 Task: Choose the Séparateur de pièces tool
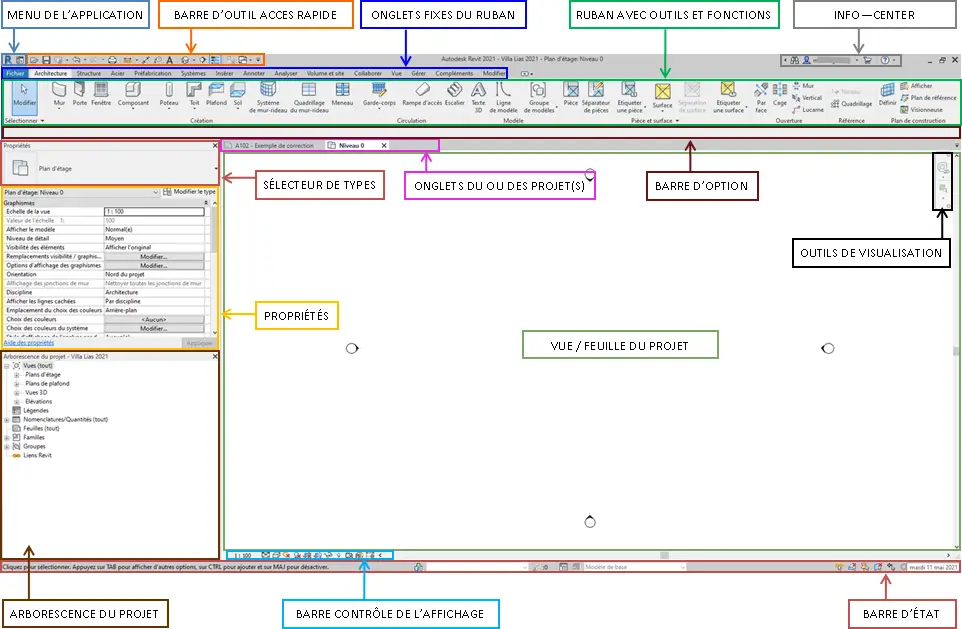pos(596,98)
